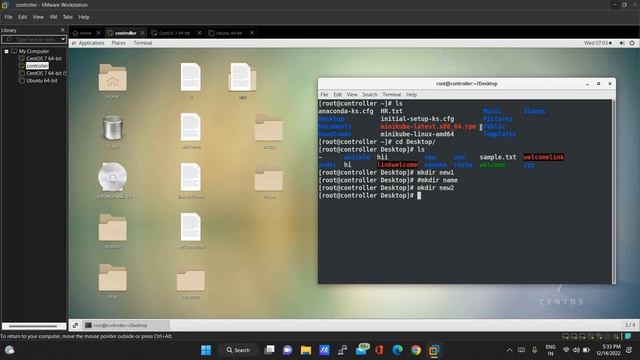Open the terminal window's Help menu
Image resolution: width=640 pixels, height=360 pixels.
coord(411,94)
